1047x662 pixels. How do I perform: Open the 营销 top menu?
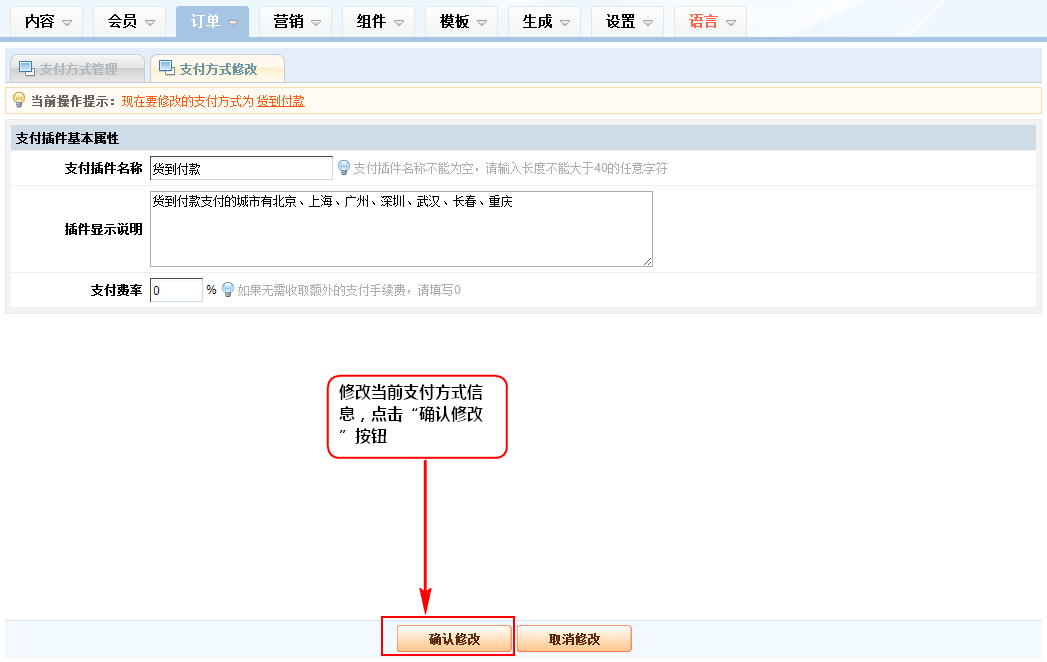(295, 21)
